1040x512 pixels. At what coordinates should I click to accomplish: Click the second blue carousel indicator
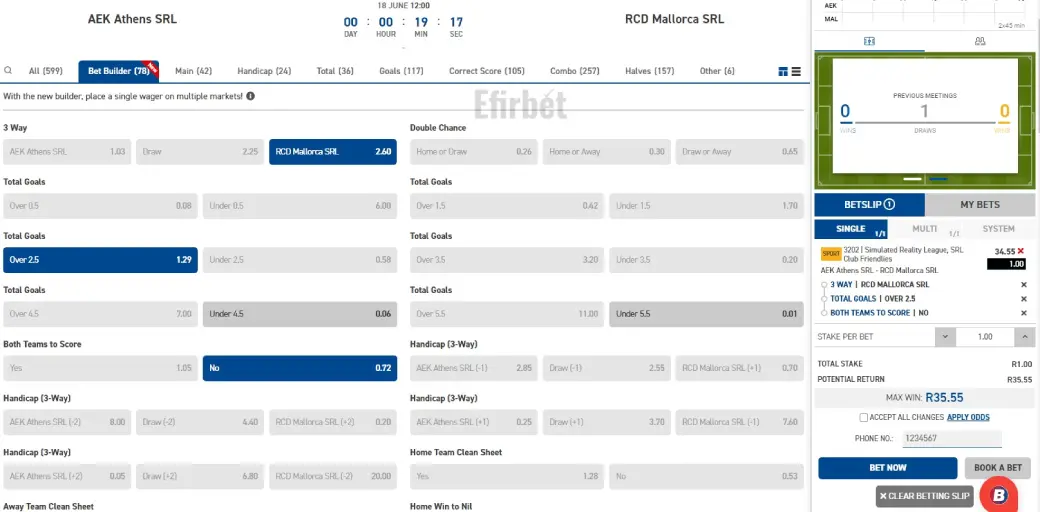tap(938, 179)
